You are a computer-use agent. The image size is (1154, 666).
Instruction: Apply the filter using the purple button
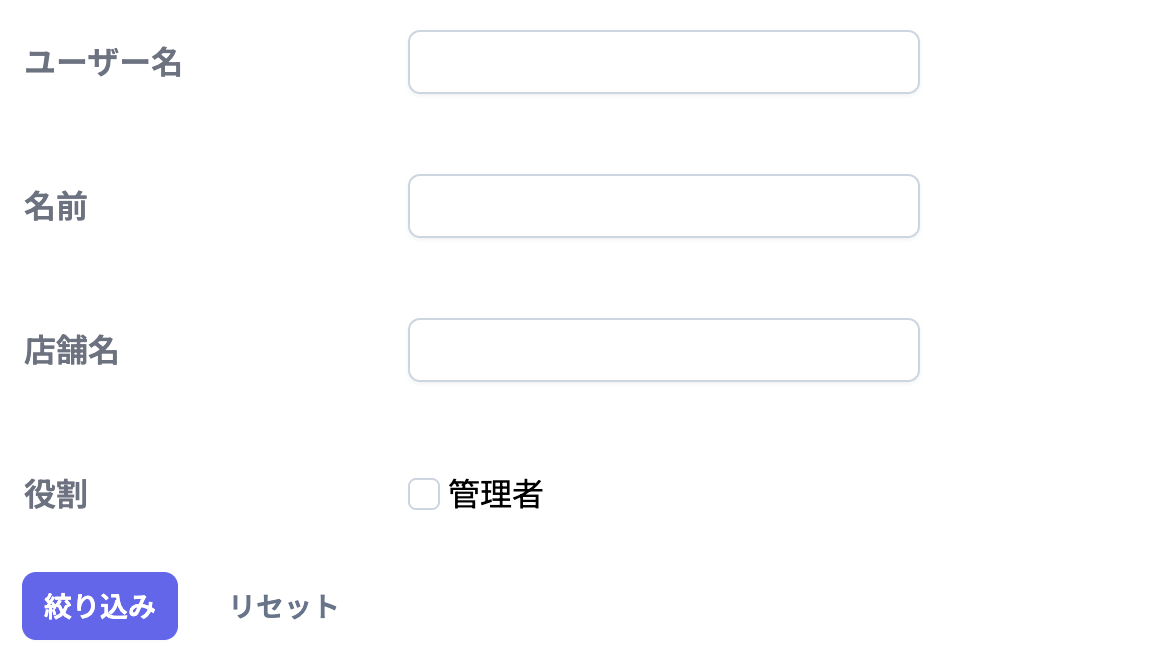pos(100,606)
